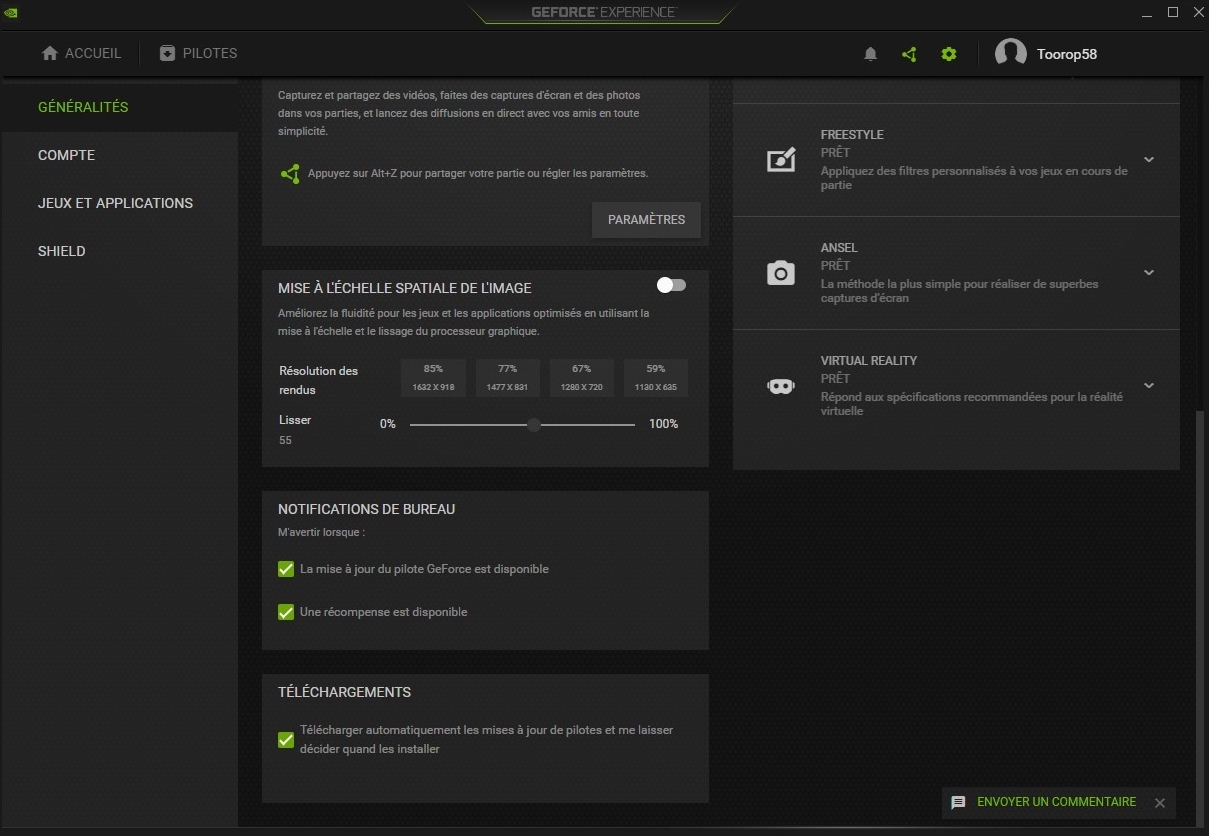Click the Lisser value '55'
The image size is (1209, 836).
[x=286, y=441]
